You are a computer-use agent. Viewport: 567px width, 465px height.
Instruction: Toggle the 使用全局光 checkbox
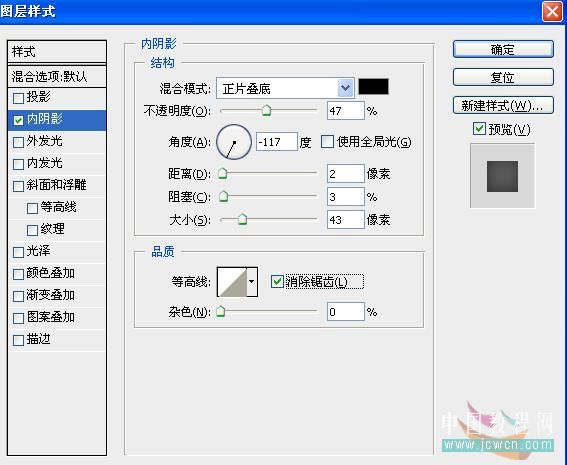click(x=327, y=142)
